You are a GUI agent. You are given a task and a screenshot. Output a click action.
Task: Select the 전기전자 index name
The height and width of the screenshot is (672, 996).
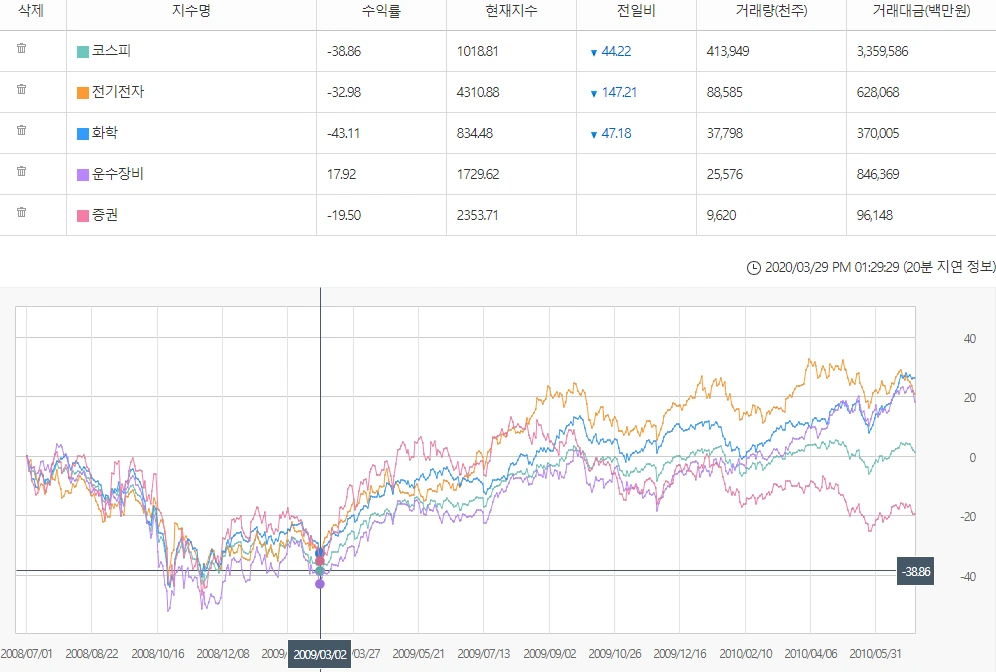pyautogui.click(x=118, y=91)
